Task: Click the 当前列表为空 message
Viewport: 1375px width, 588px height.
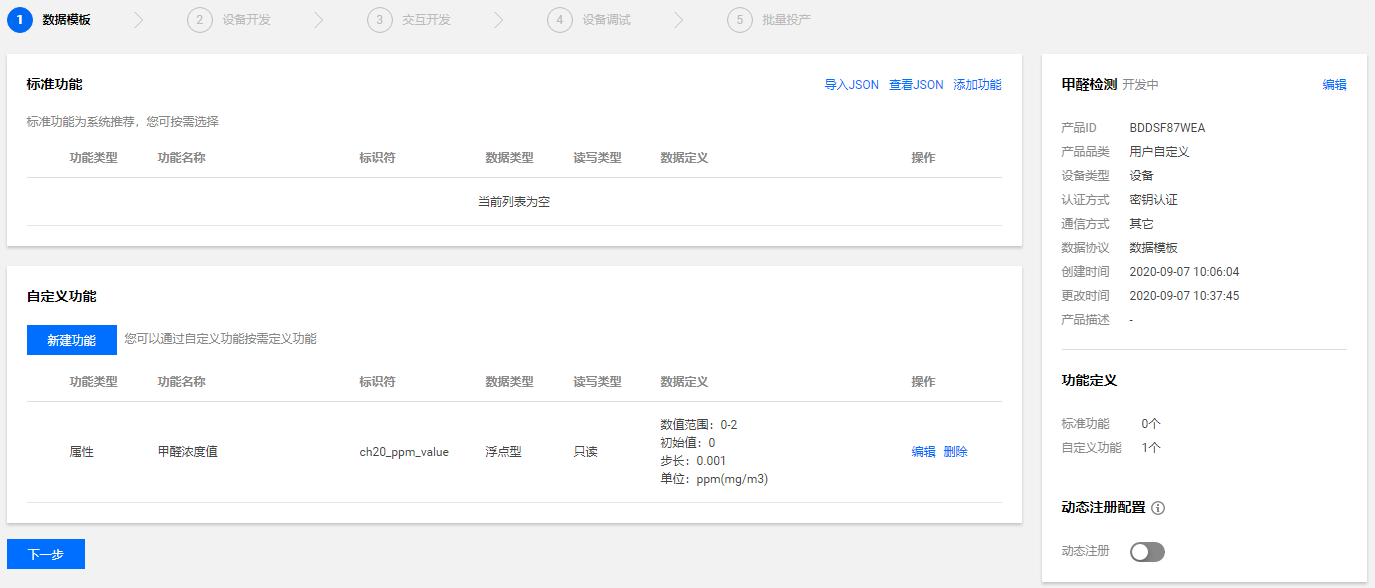Action: click(514, 202)
